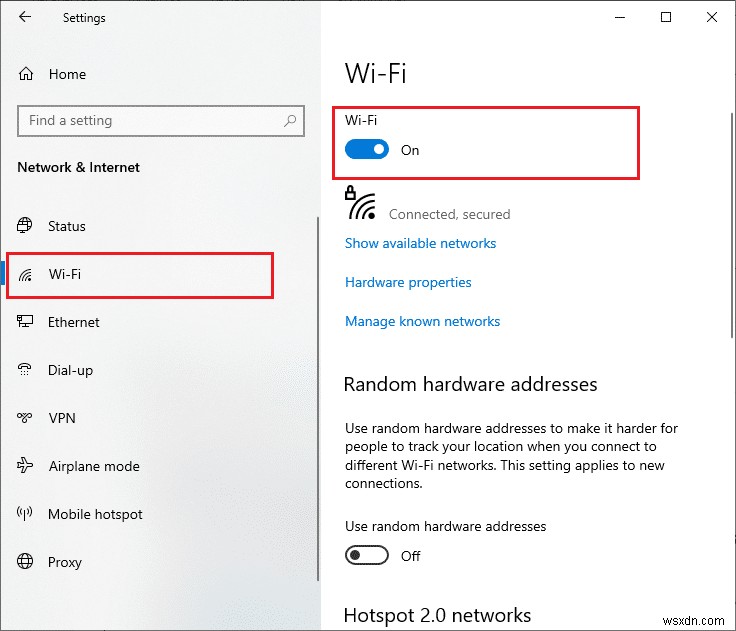Open the Wi-Fi settings tab
736x631 pixels.
[x=65, y=274]
